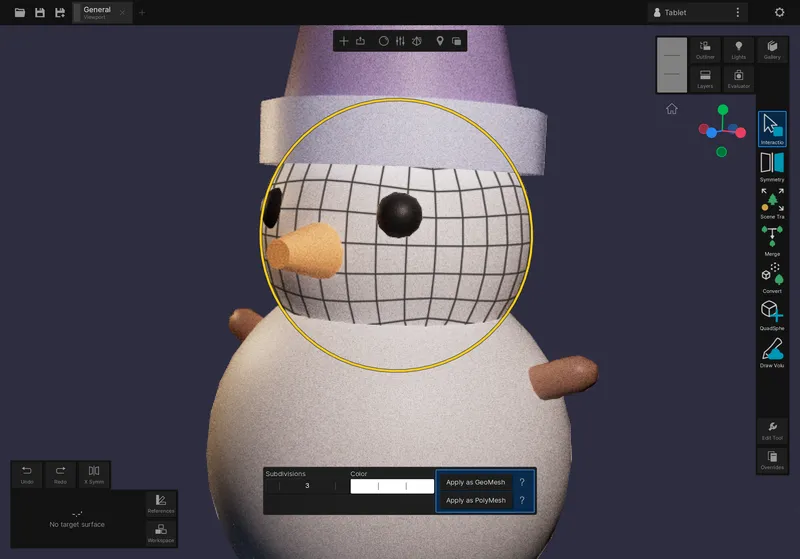This screenshot has width=800, height=559.
Task: Click the snowman's orange carrot nose
Action: click(x=305, y=250)
